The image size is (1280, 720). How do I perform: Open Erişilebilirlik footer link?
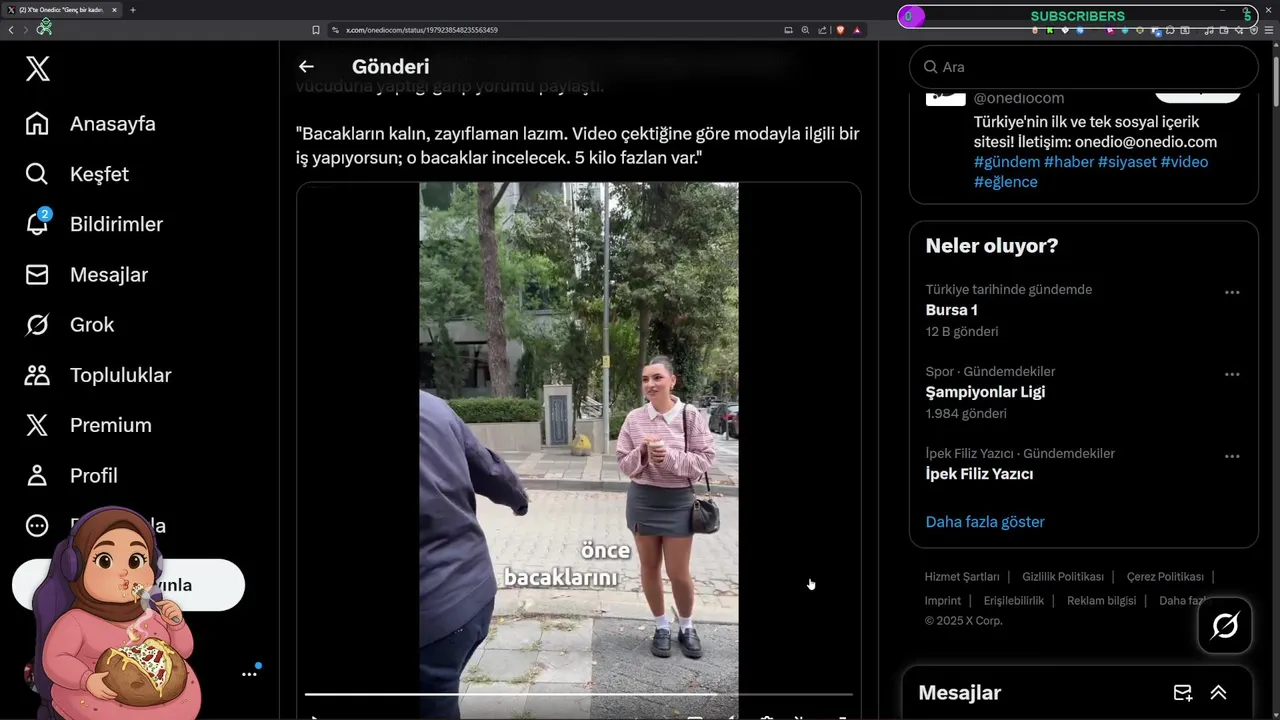pyautogui.click(x=1014, y=601)
